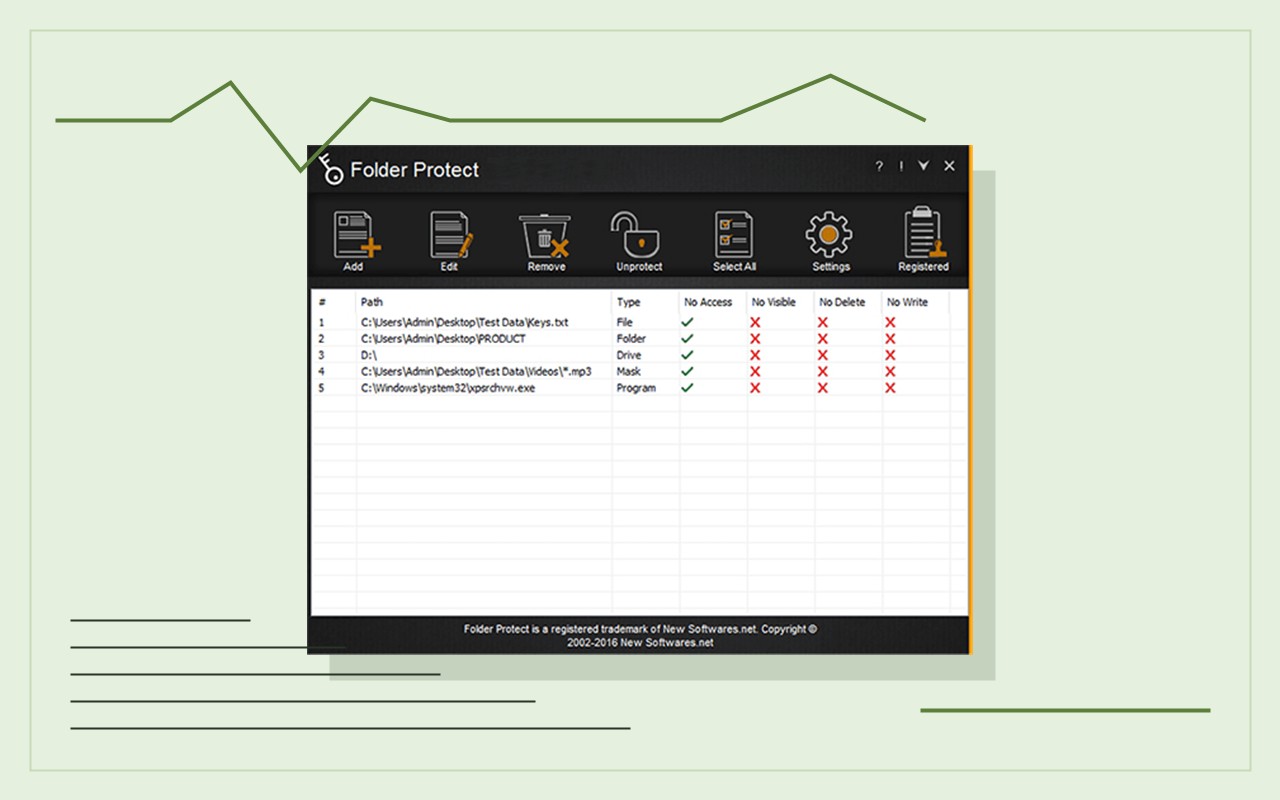Viewport: 1280px width, 800px height.
Task: Click the Registered clipboard icon
Action: (x=925, y=234)
